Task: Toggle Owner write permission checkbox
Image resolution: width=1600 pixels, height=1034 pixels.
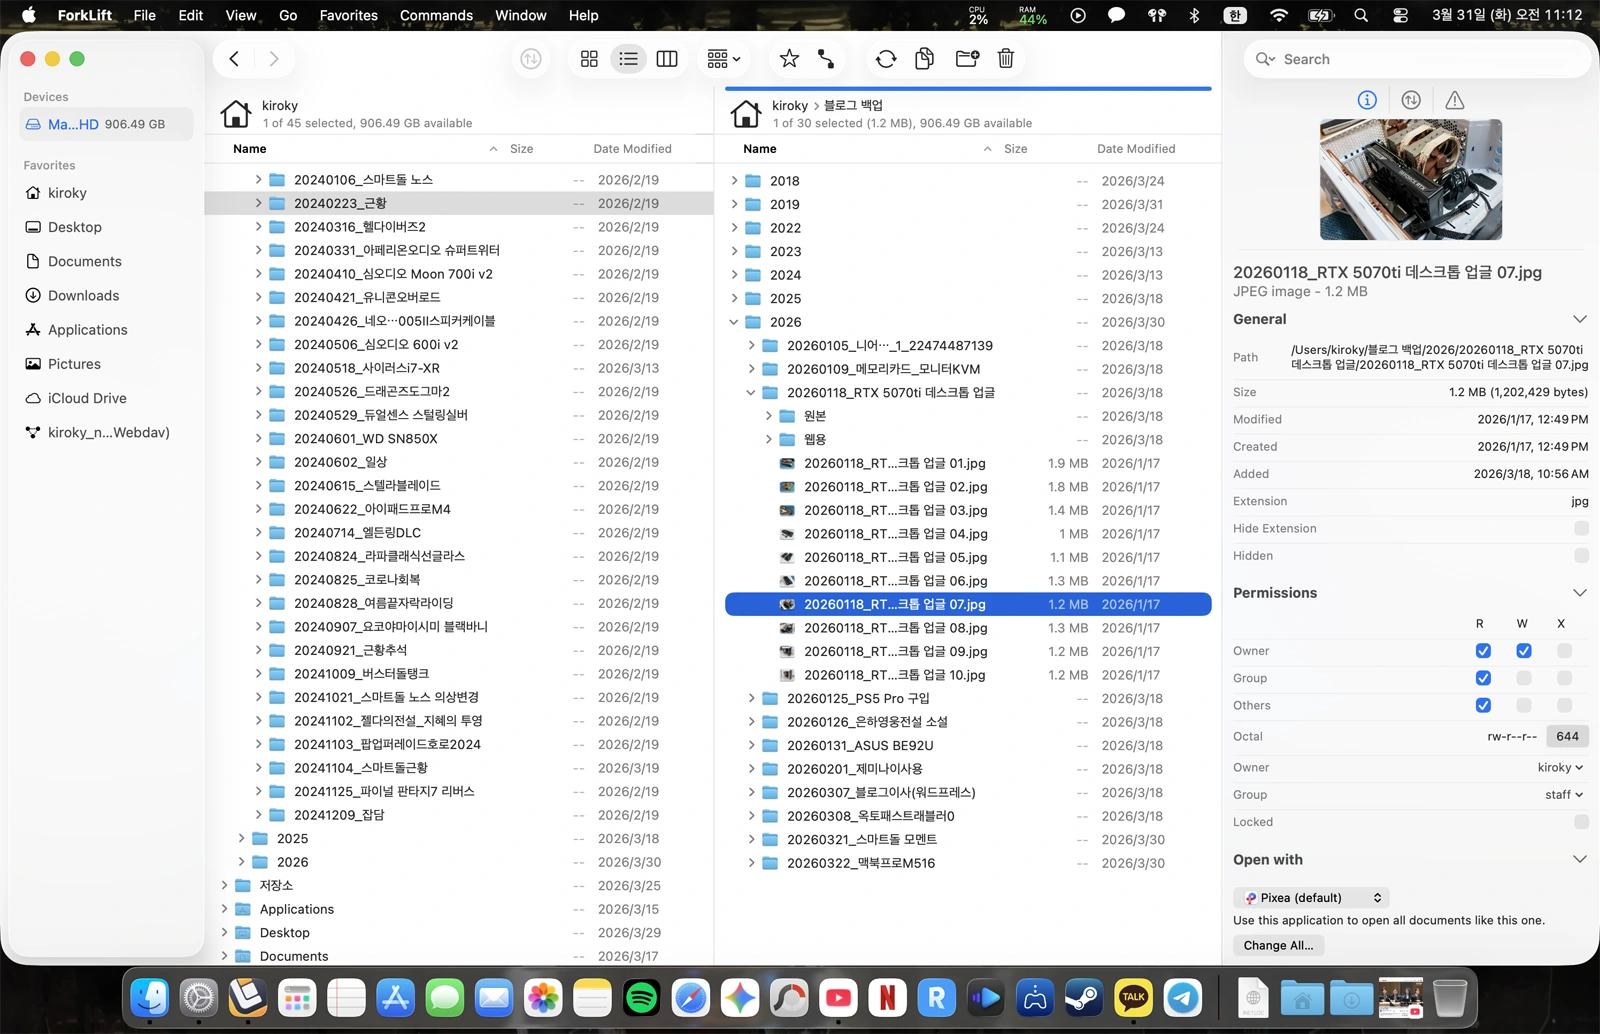Action: pos(1523,651)
